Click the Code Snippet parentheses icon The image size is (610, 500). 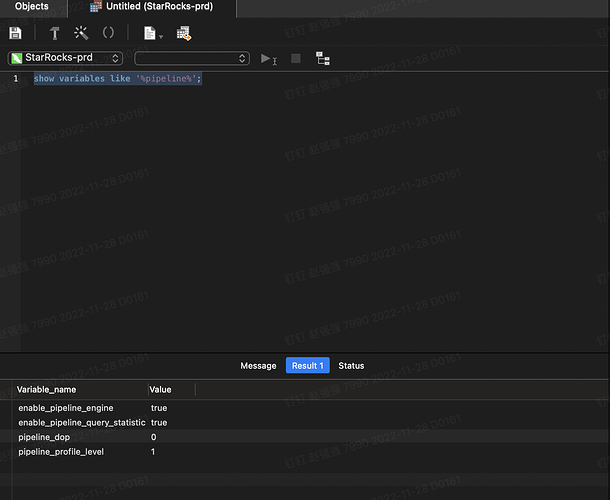point(108,33)
